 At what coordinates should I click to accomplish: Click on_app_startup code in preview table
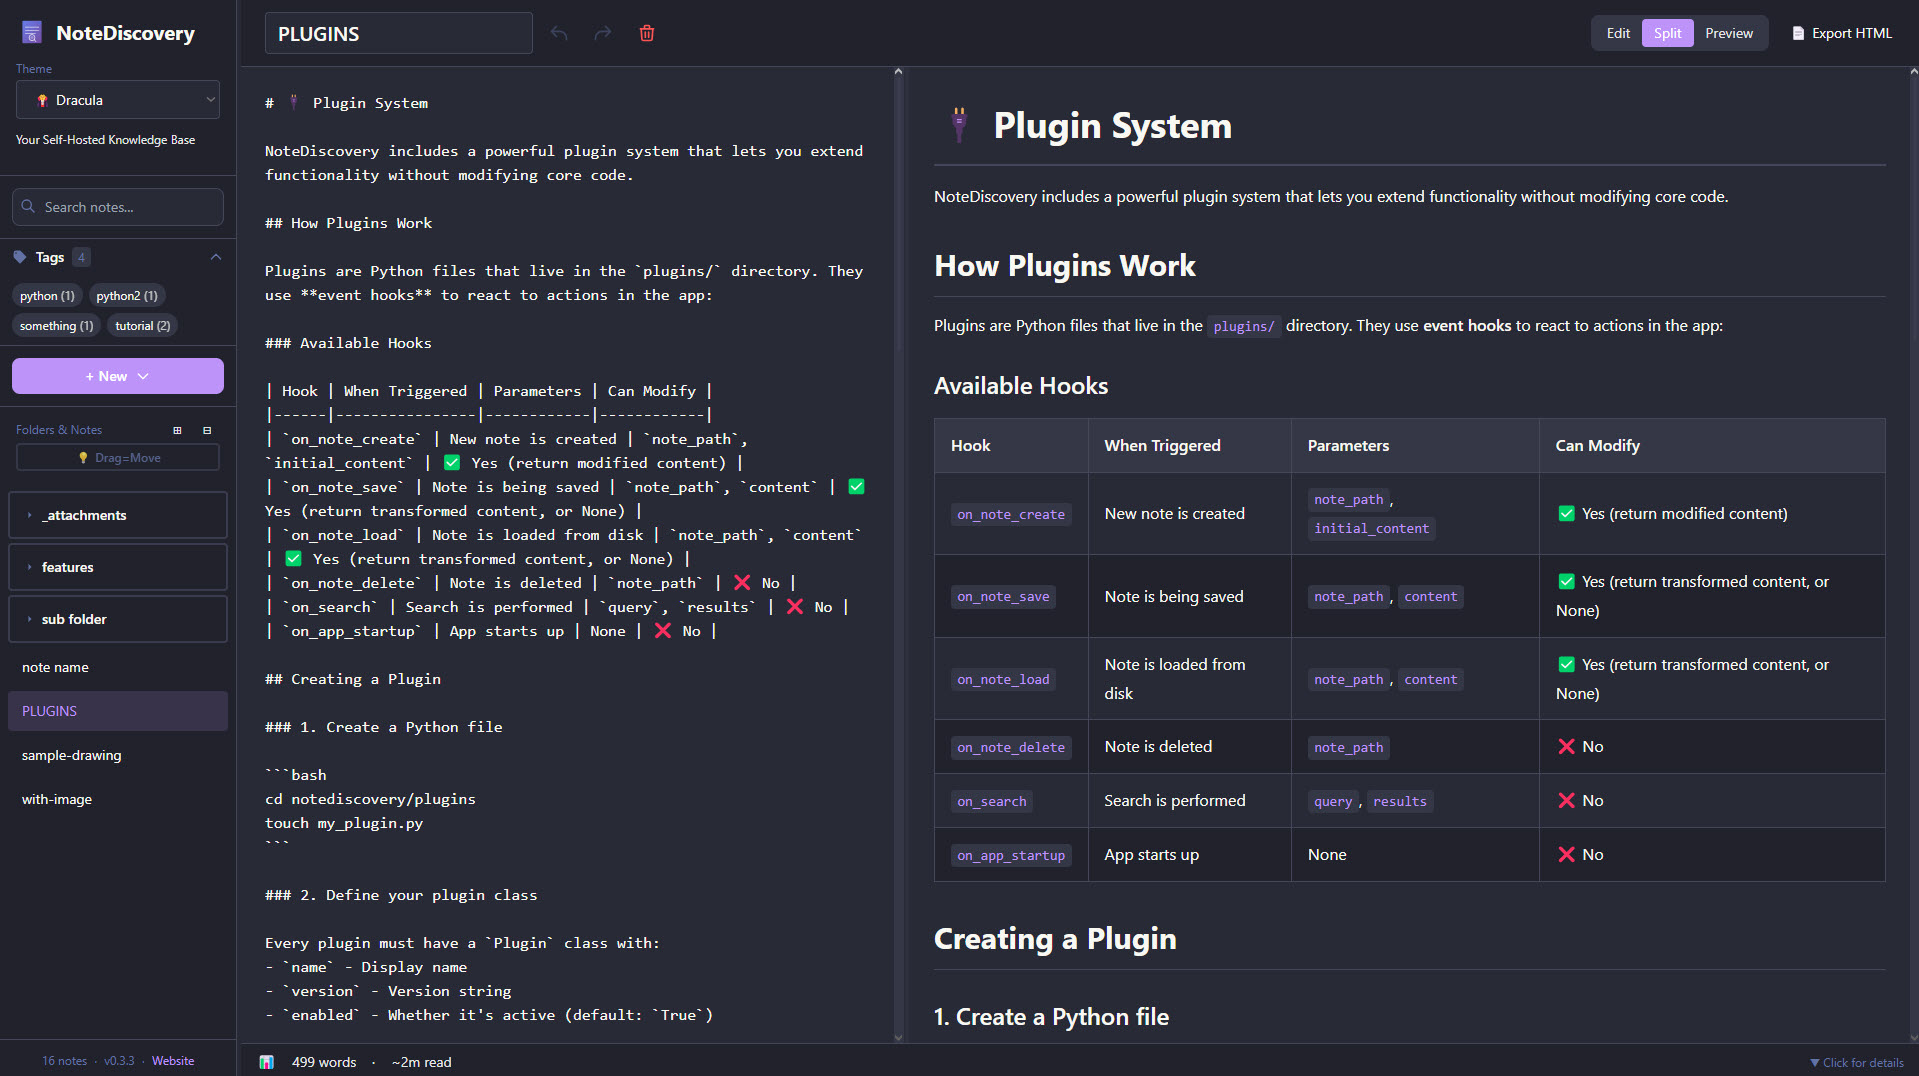click(1011, 855)
